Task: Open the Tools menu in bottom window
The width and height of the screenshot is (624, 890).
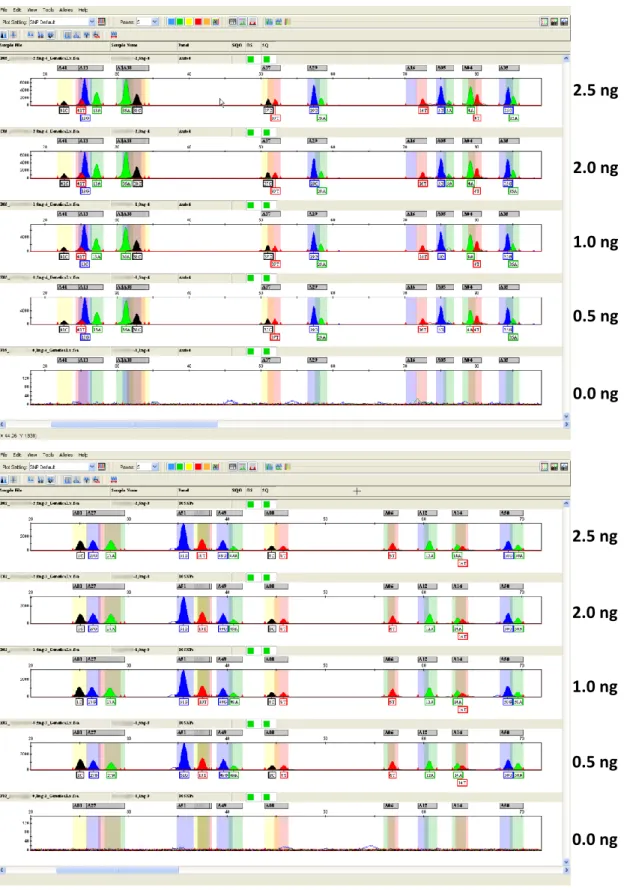Action: coord(48,455)
